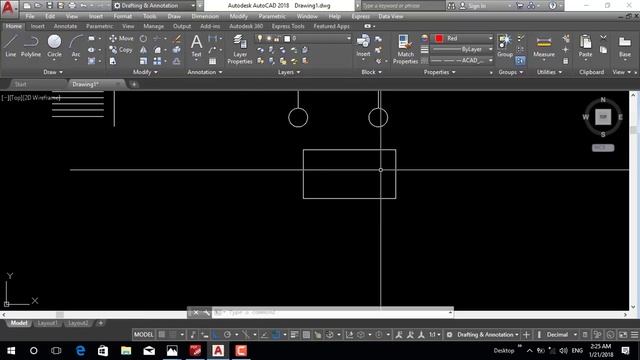Click the layer 0 color swatch
The width and height of the screenshot is (640, 360).
tap(287, 38)
